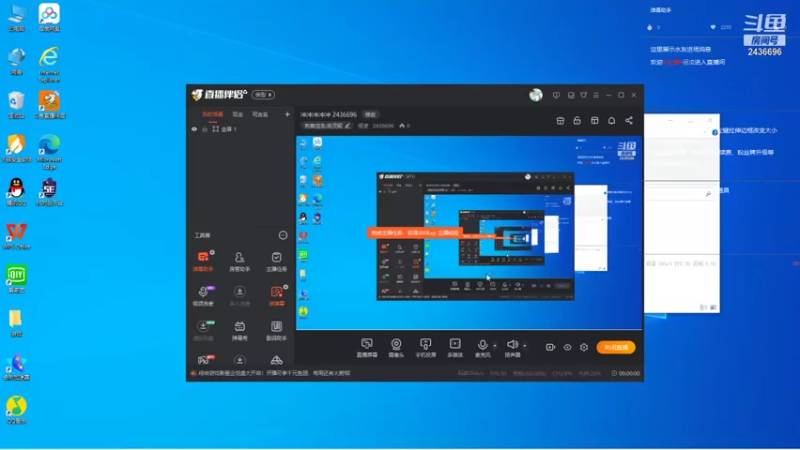Open the QQ Music desktop icon
This screenshot has height=450, width=800.
16,410
